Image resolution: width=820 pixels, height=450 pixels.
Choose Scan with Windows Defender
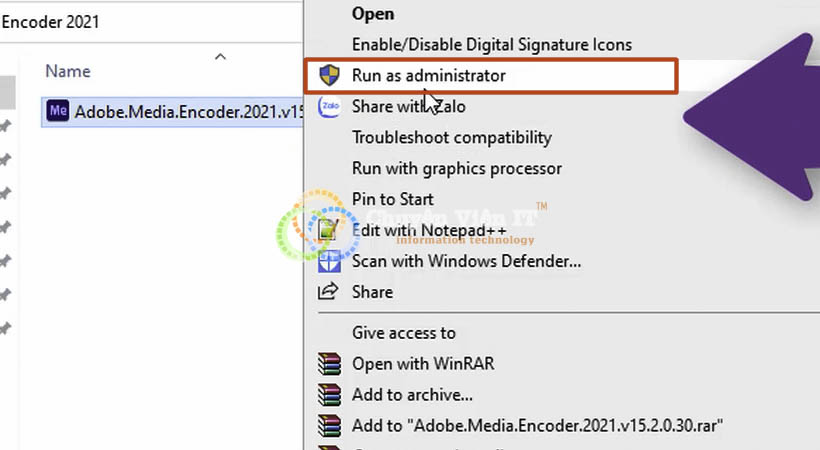[x=466, y=261]
